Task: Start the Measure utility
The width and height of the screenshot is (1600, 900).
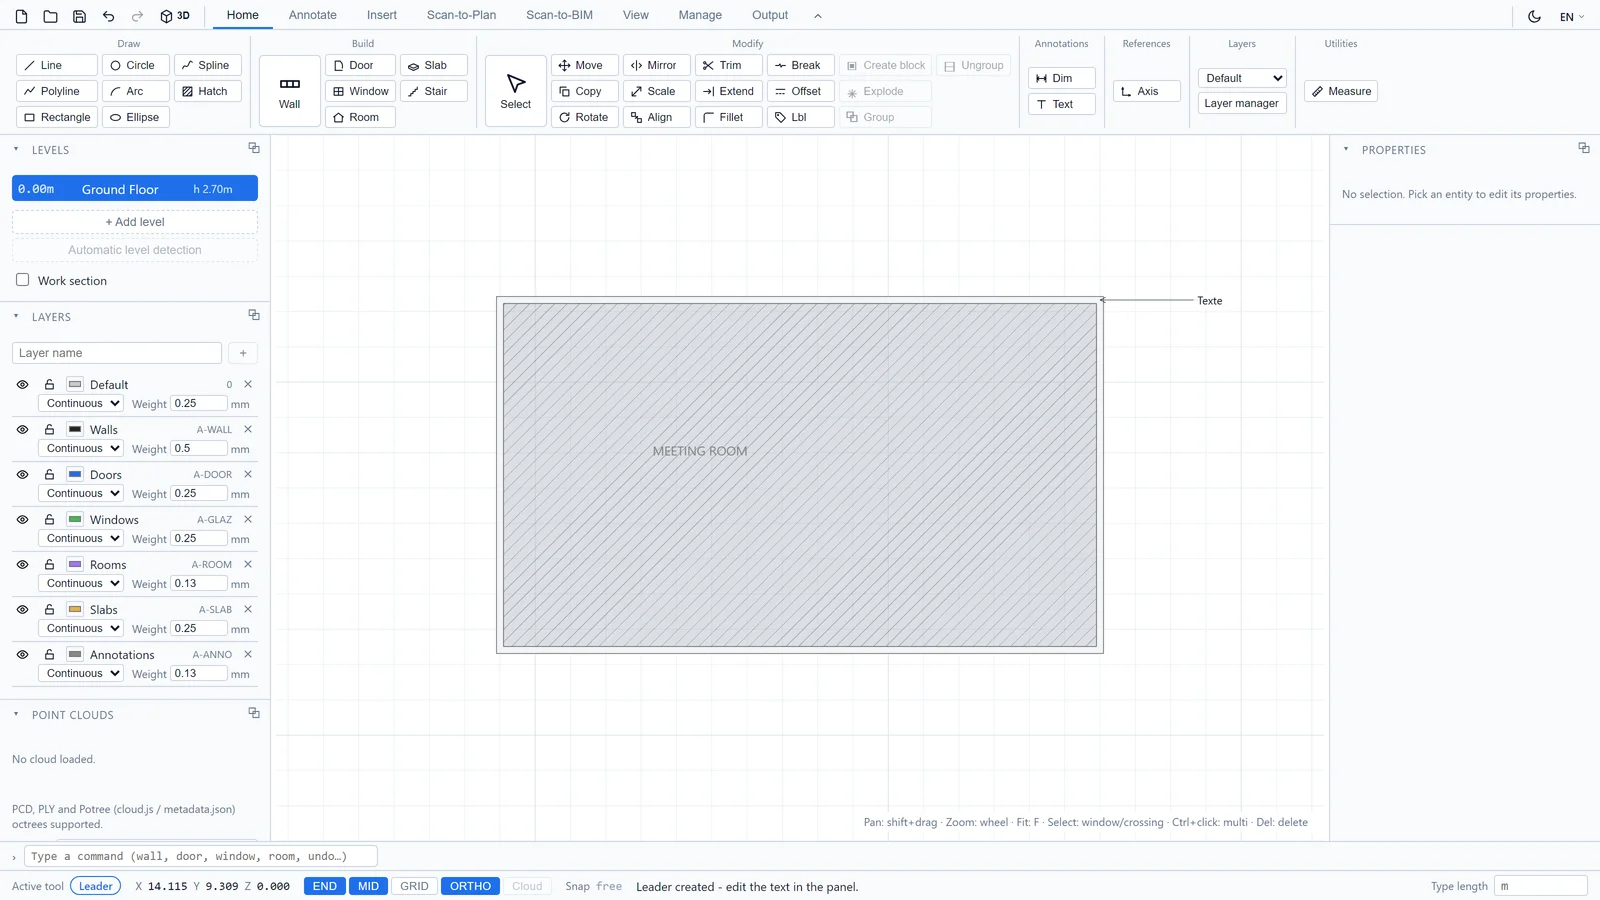Action: pos(1341,91)
